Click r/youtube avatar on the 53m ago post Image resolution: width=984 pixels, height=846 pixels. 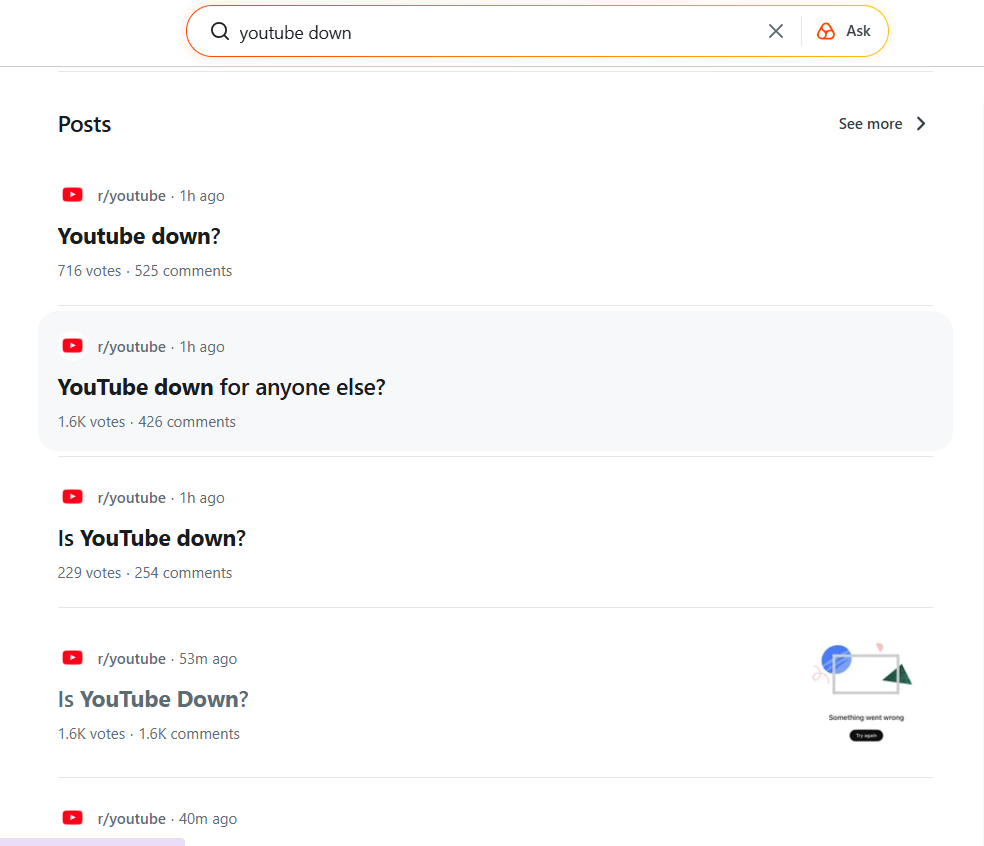(x=72, y=658)
